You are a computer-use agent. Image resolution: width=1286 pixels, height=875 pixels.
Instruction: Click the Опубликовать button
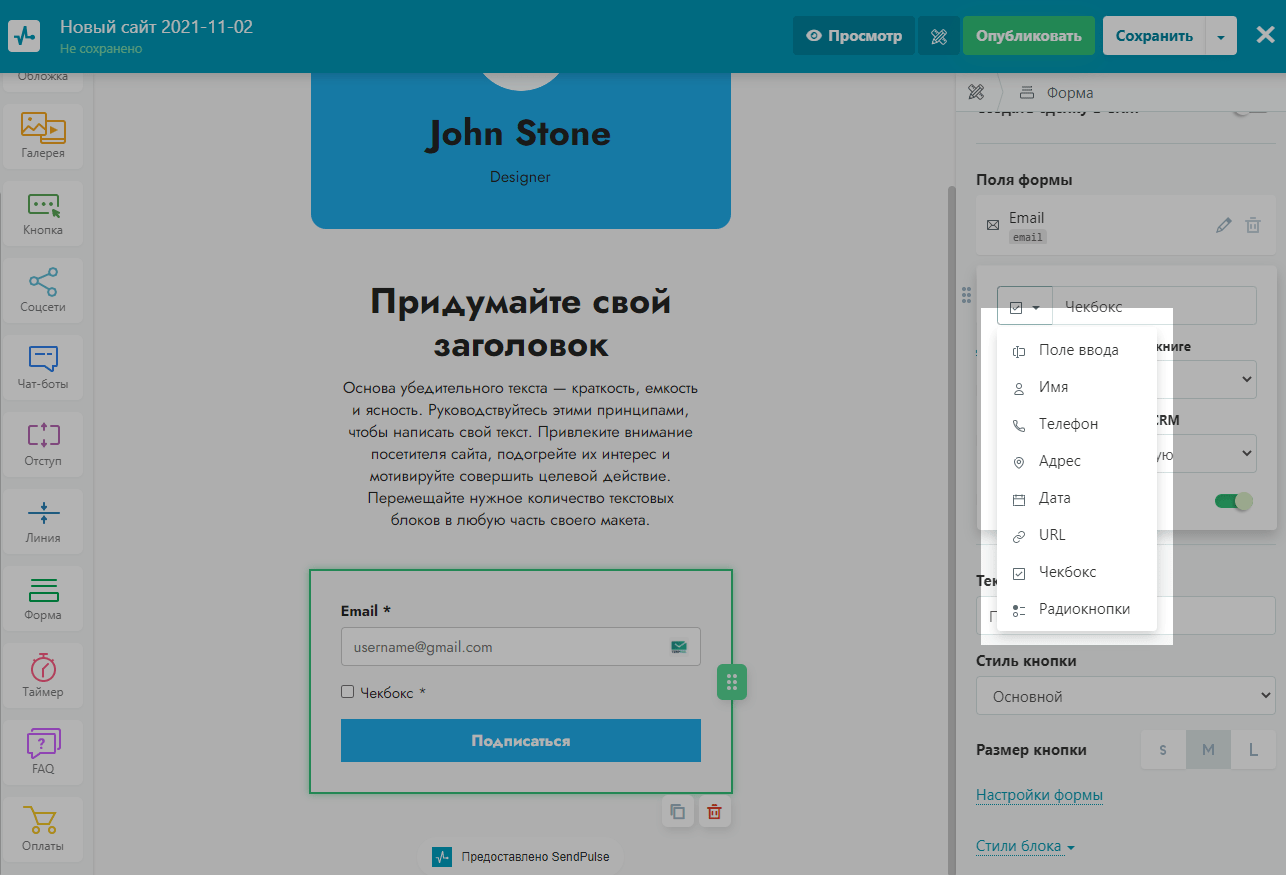coord(1029,36)
